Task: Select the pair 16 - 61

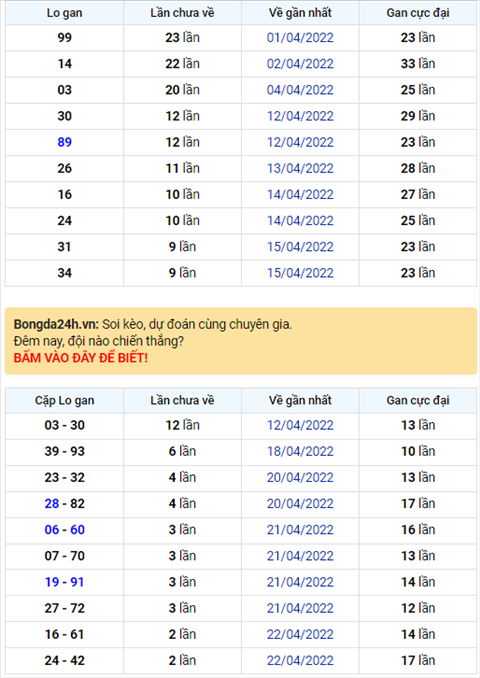Action: tap(64, 634)
